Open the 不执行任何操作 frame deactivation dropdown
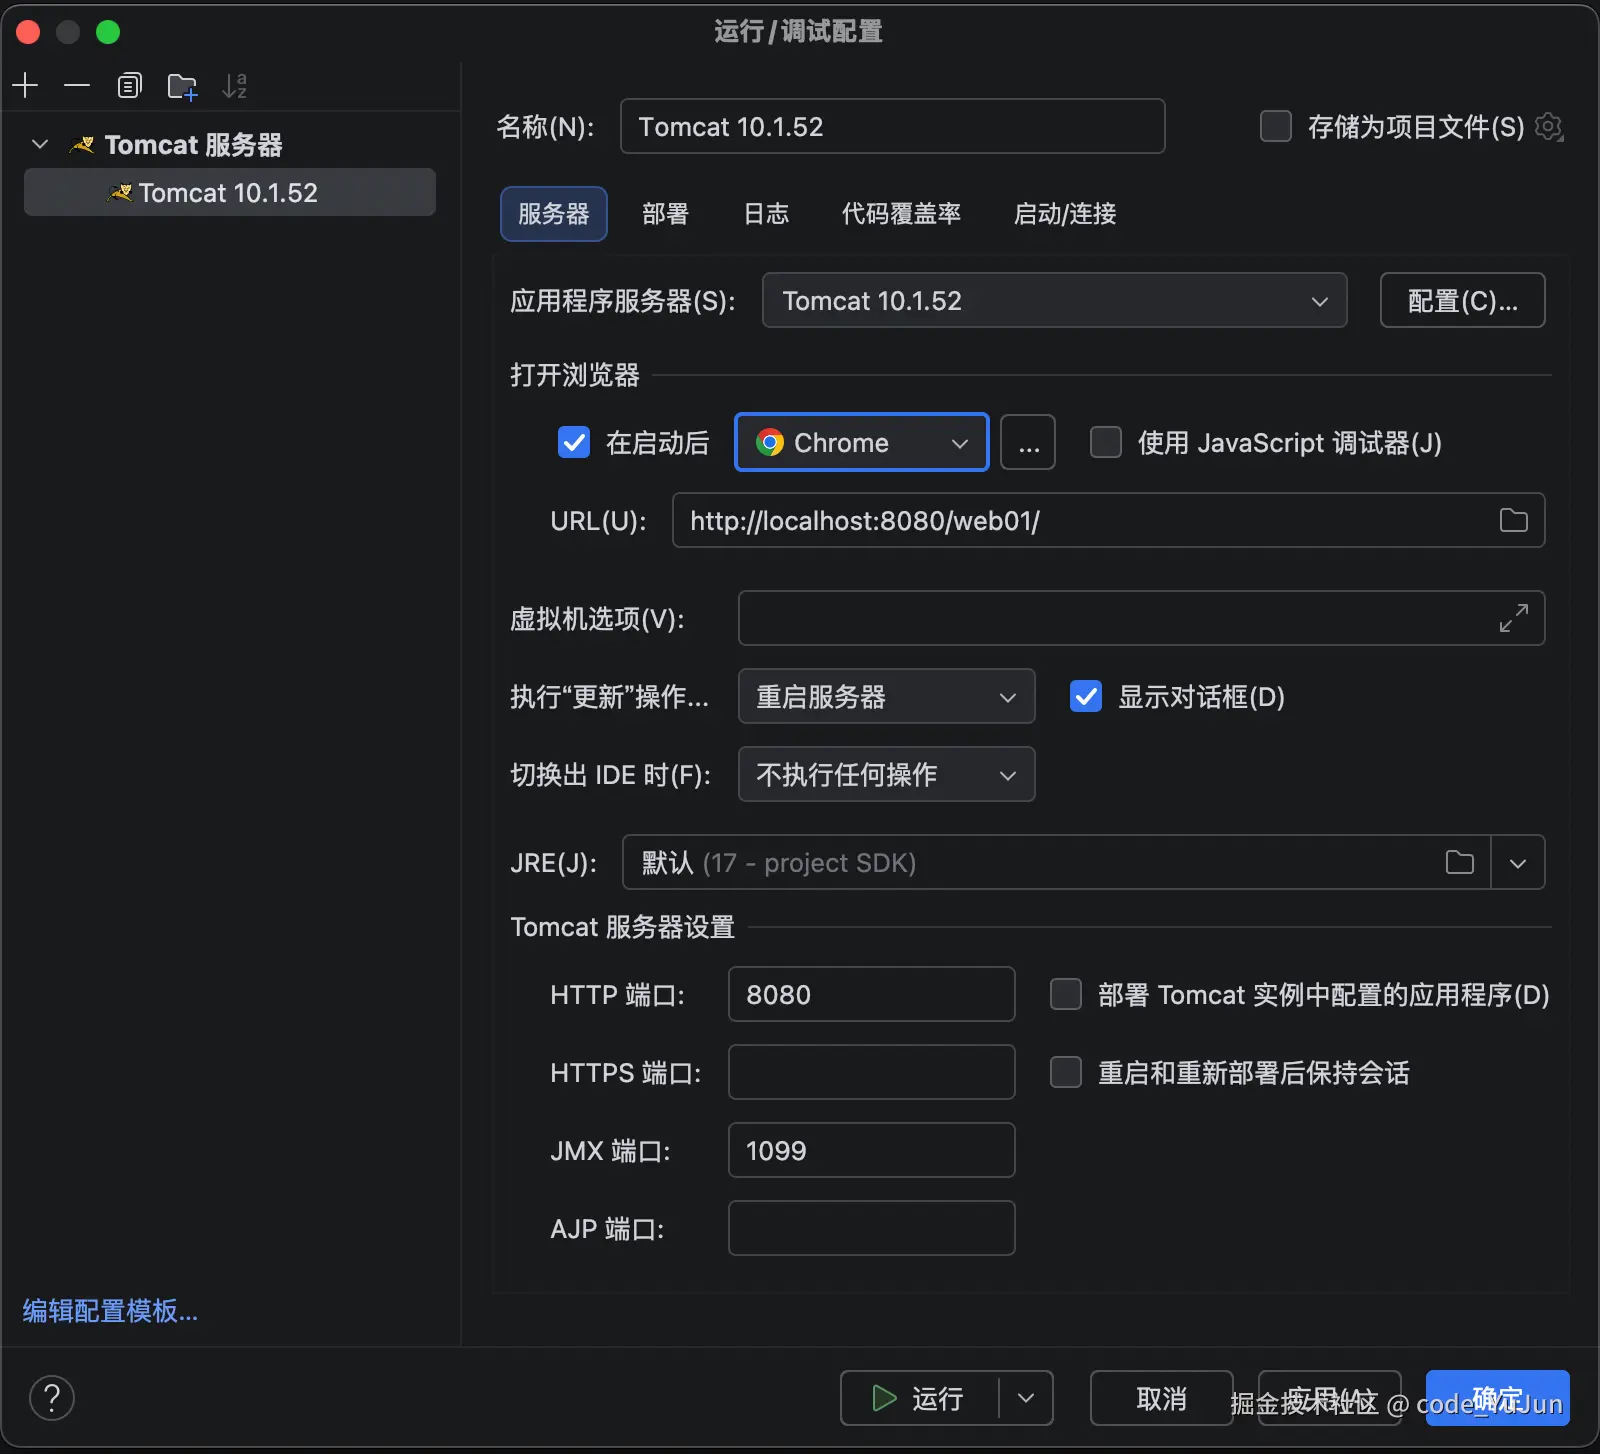The height and width of the screenshot is (1454, 1600). [887, 774]
